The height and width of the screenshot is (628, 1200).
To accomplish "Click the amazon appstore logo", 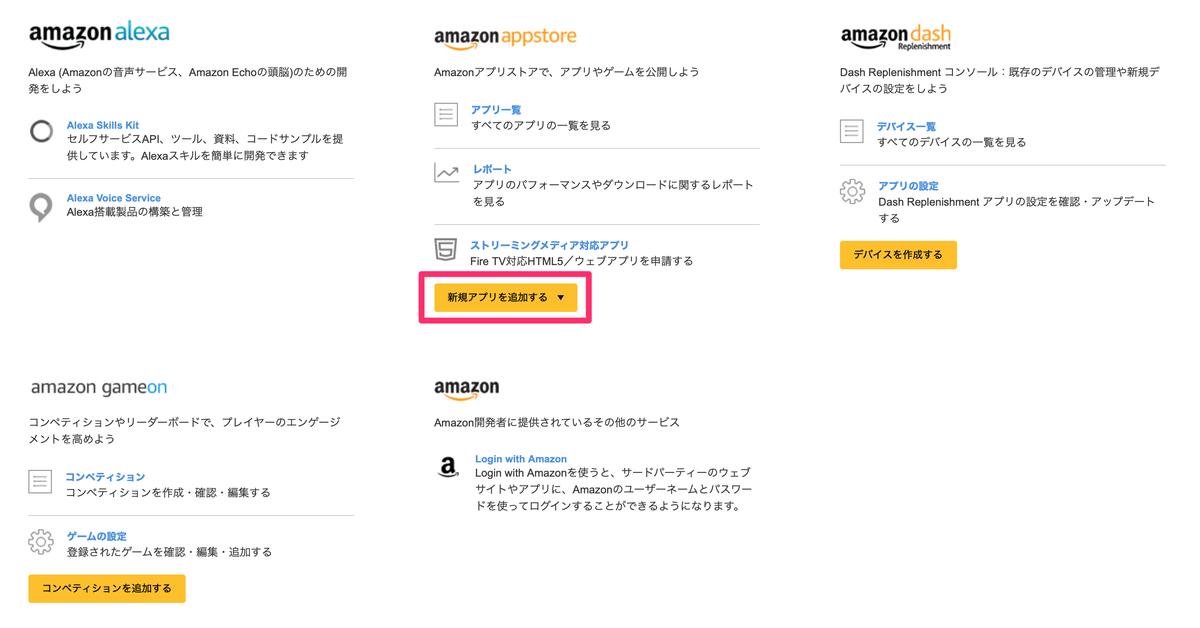I will point(505,37).
